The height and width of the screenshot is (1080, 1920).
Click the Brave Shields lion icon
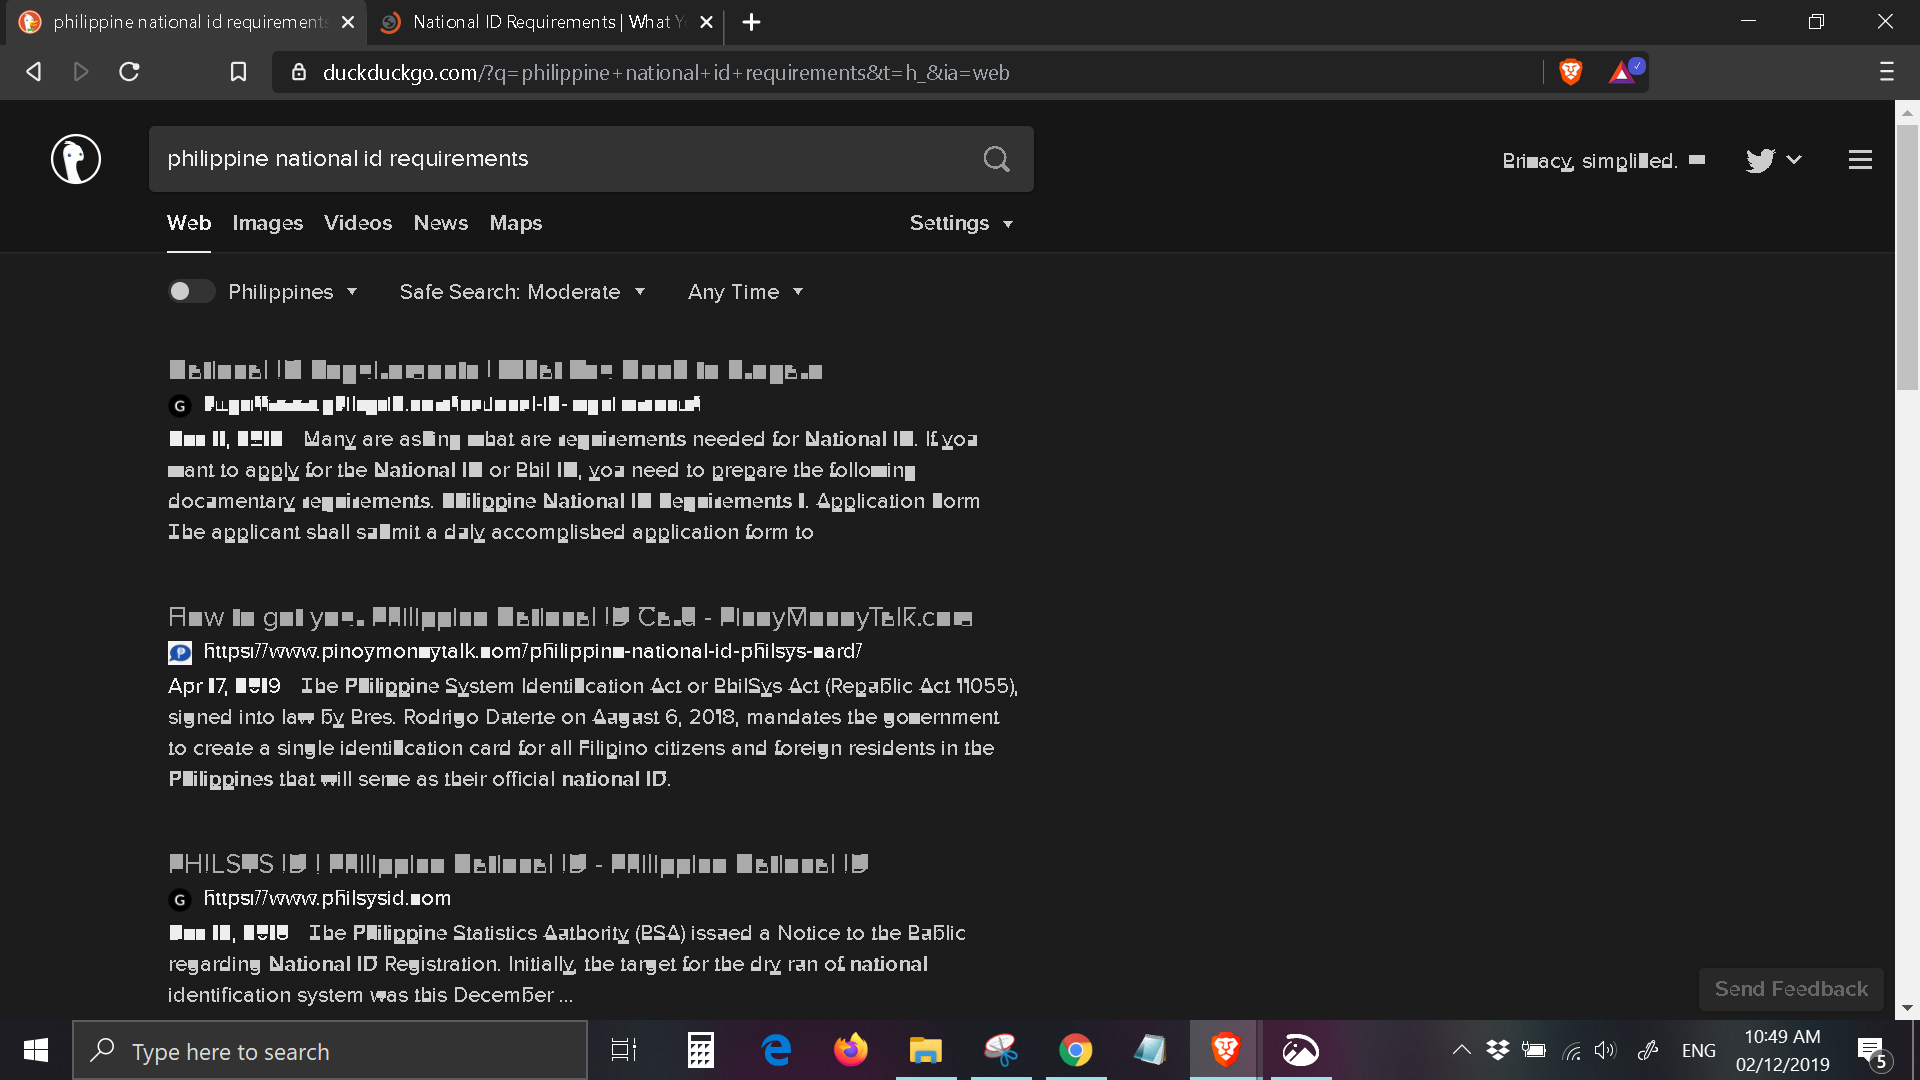point(1570,72)
